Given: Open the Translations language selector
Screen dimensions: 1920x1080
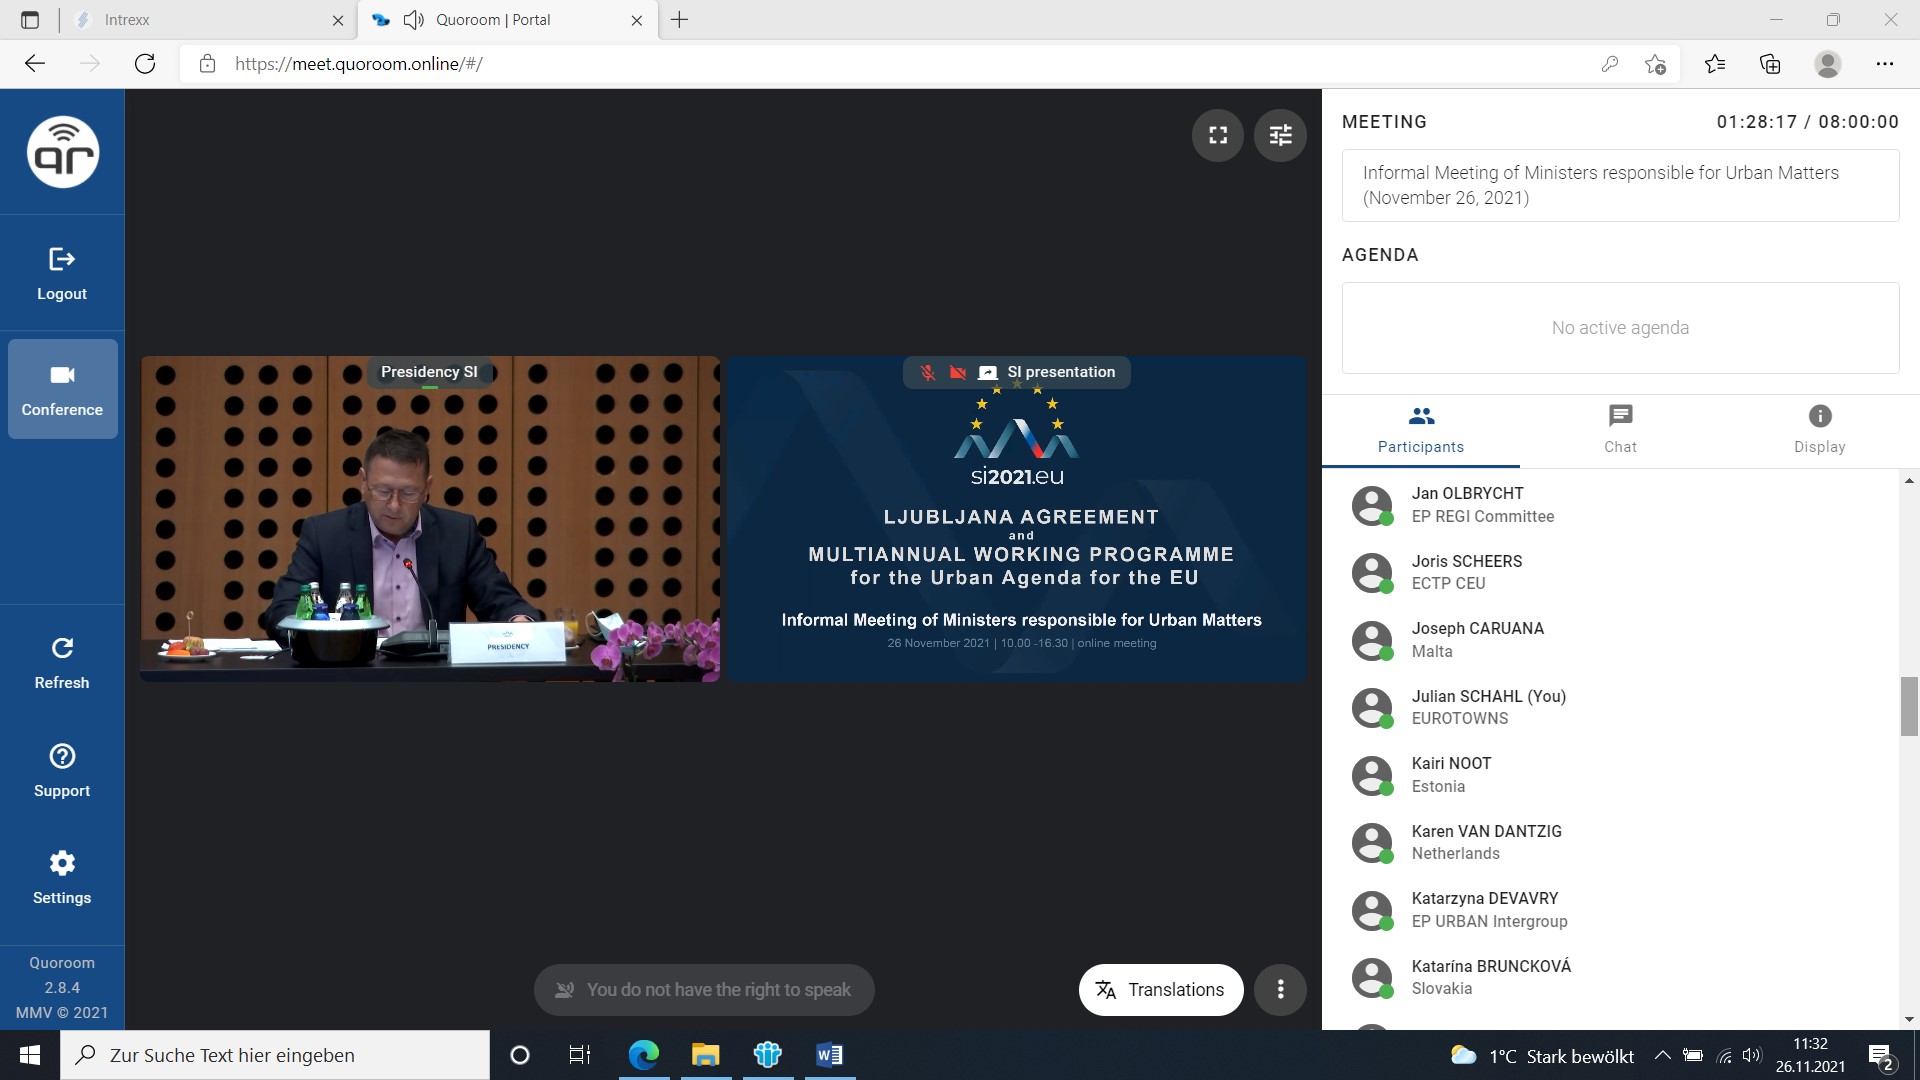Looking at the screenshot, I should pos(1160,989).
